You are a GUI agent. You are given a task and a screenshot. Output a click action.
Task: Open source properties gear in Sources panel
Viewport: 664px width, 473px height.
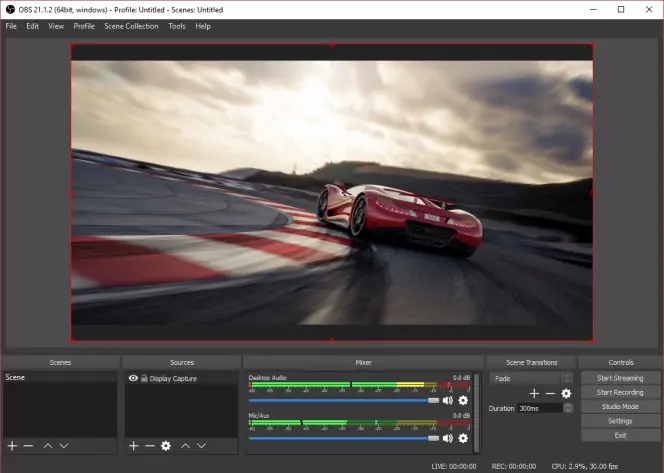click(166, 446)
